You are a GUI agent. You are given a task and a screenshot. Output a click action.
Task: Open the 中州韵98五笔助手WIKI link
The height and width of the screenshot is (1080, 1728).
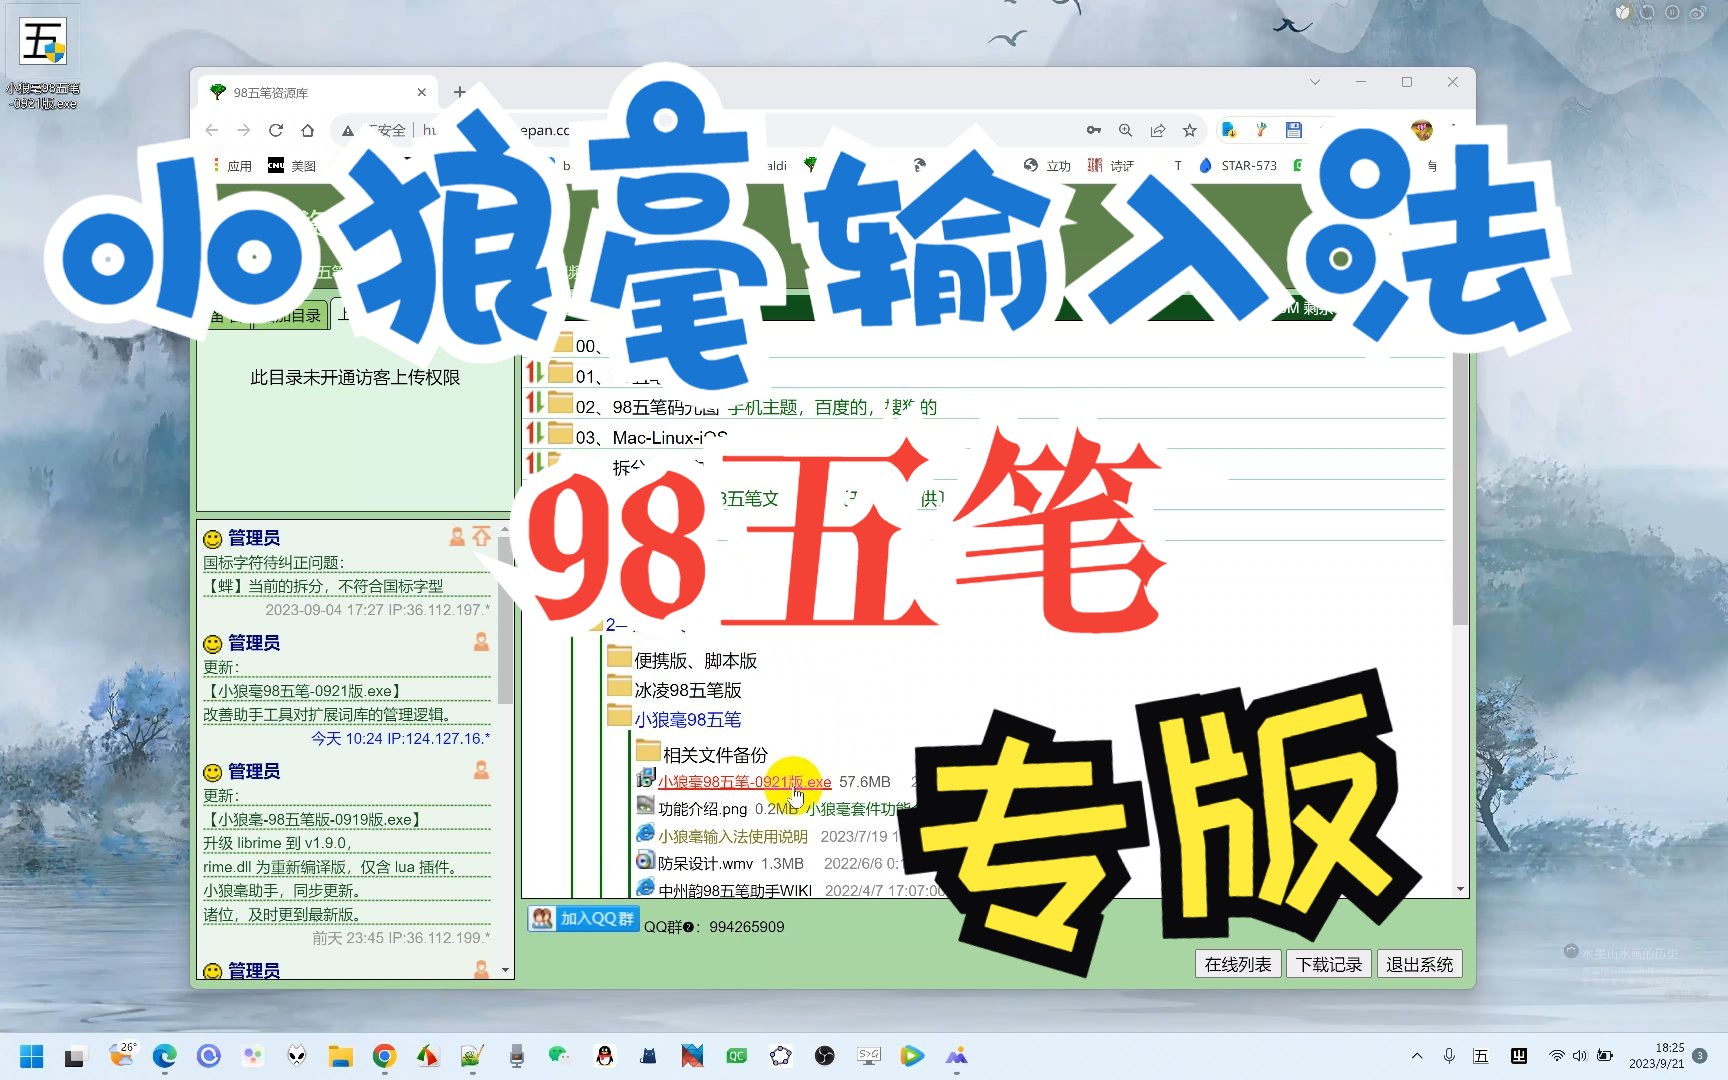pyautogui.click(x=734, y=890)
